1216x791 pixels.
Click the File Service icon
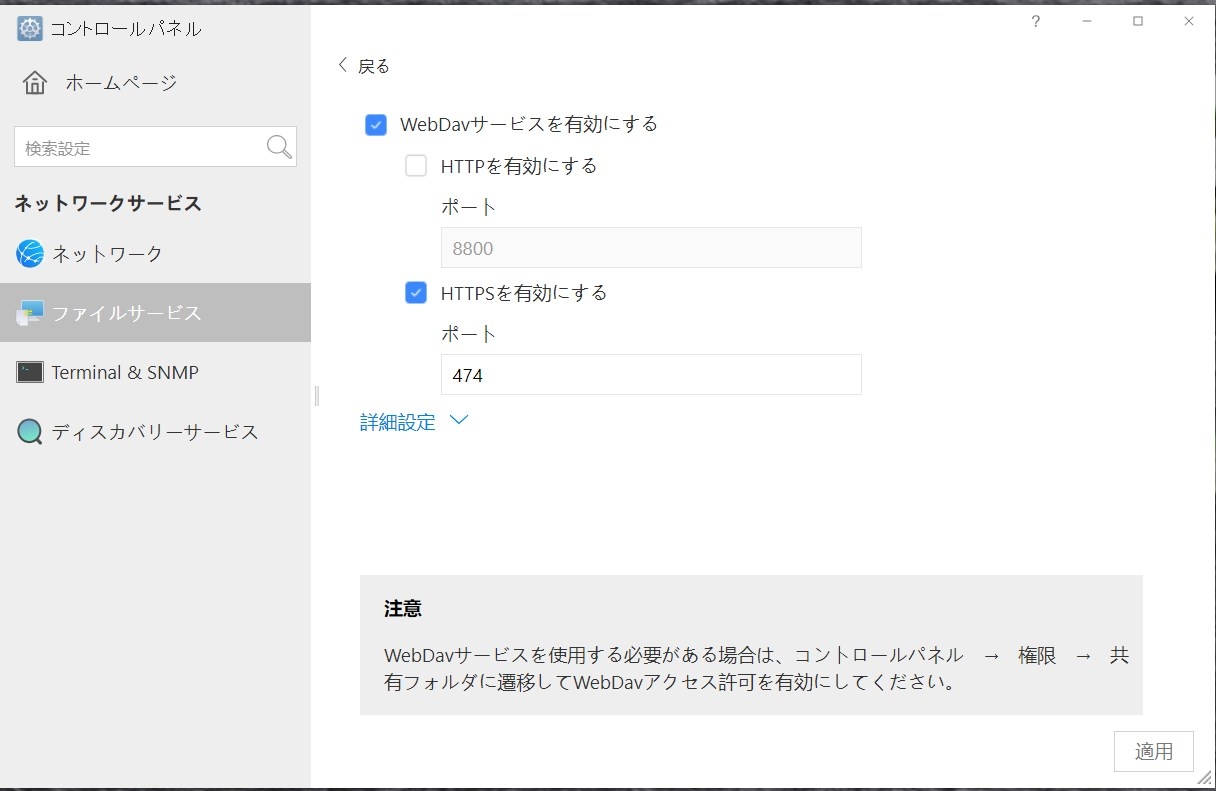pyautogui.click(x=30, y=313)
